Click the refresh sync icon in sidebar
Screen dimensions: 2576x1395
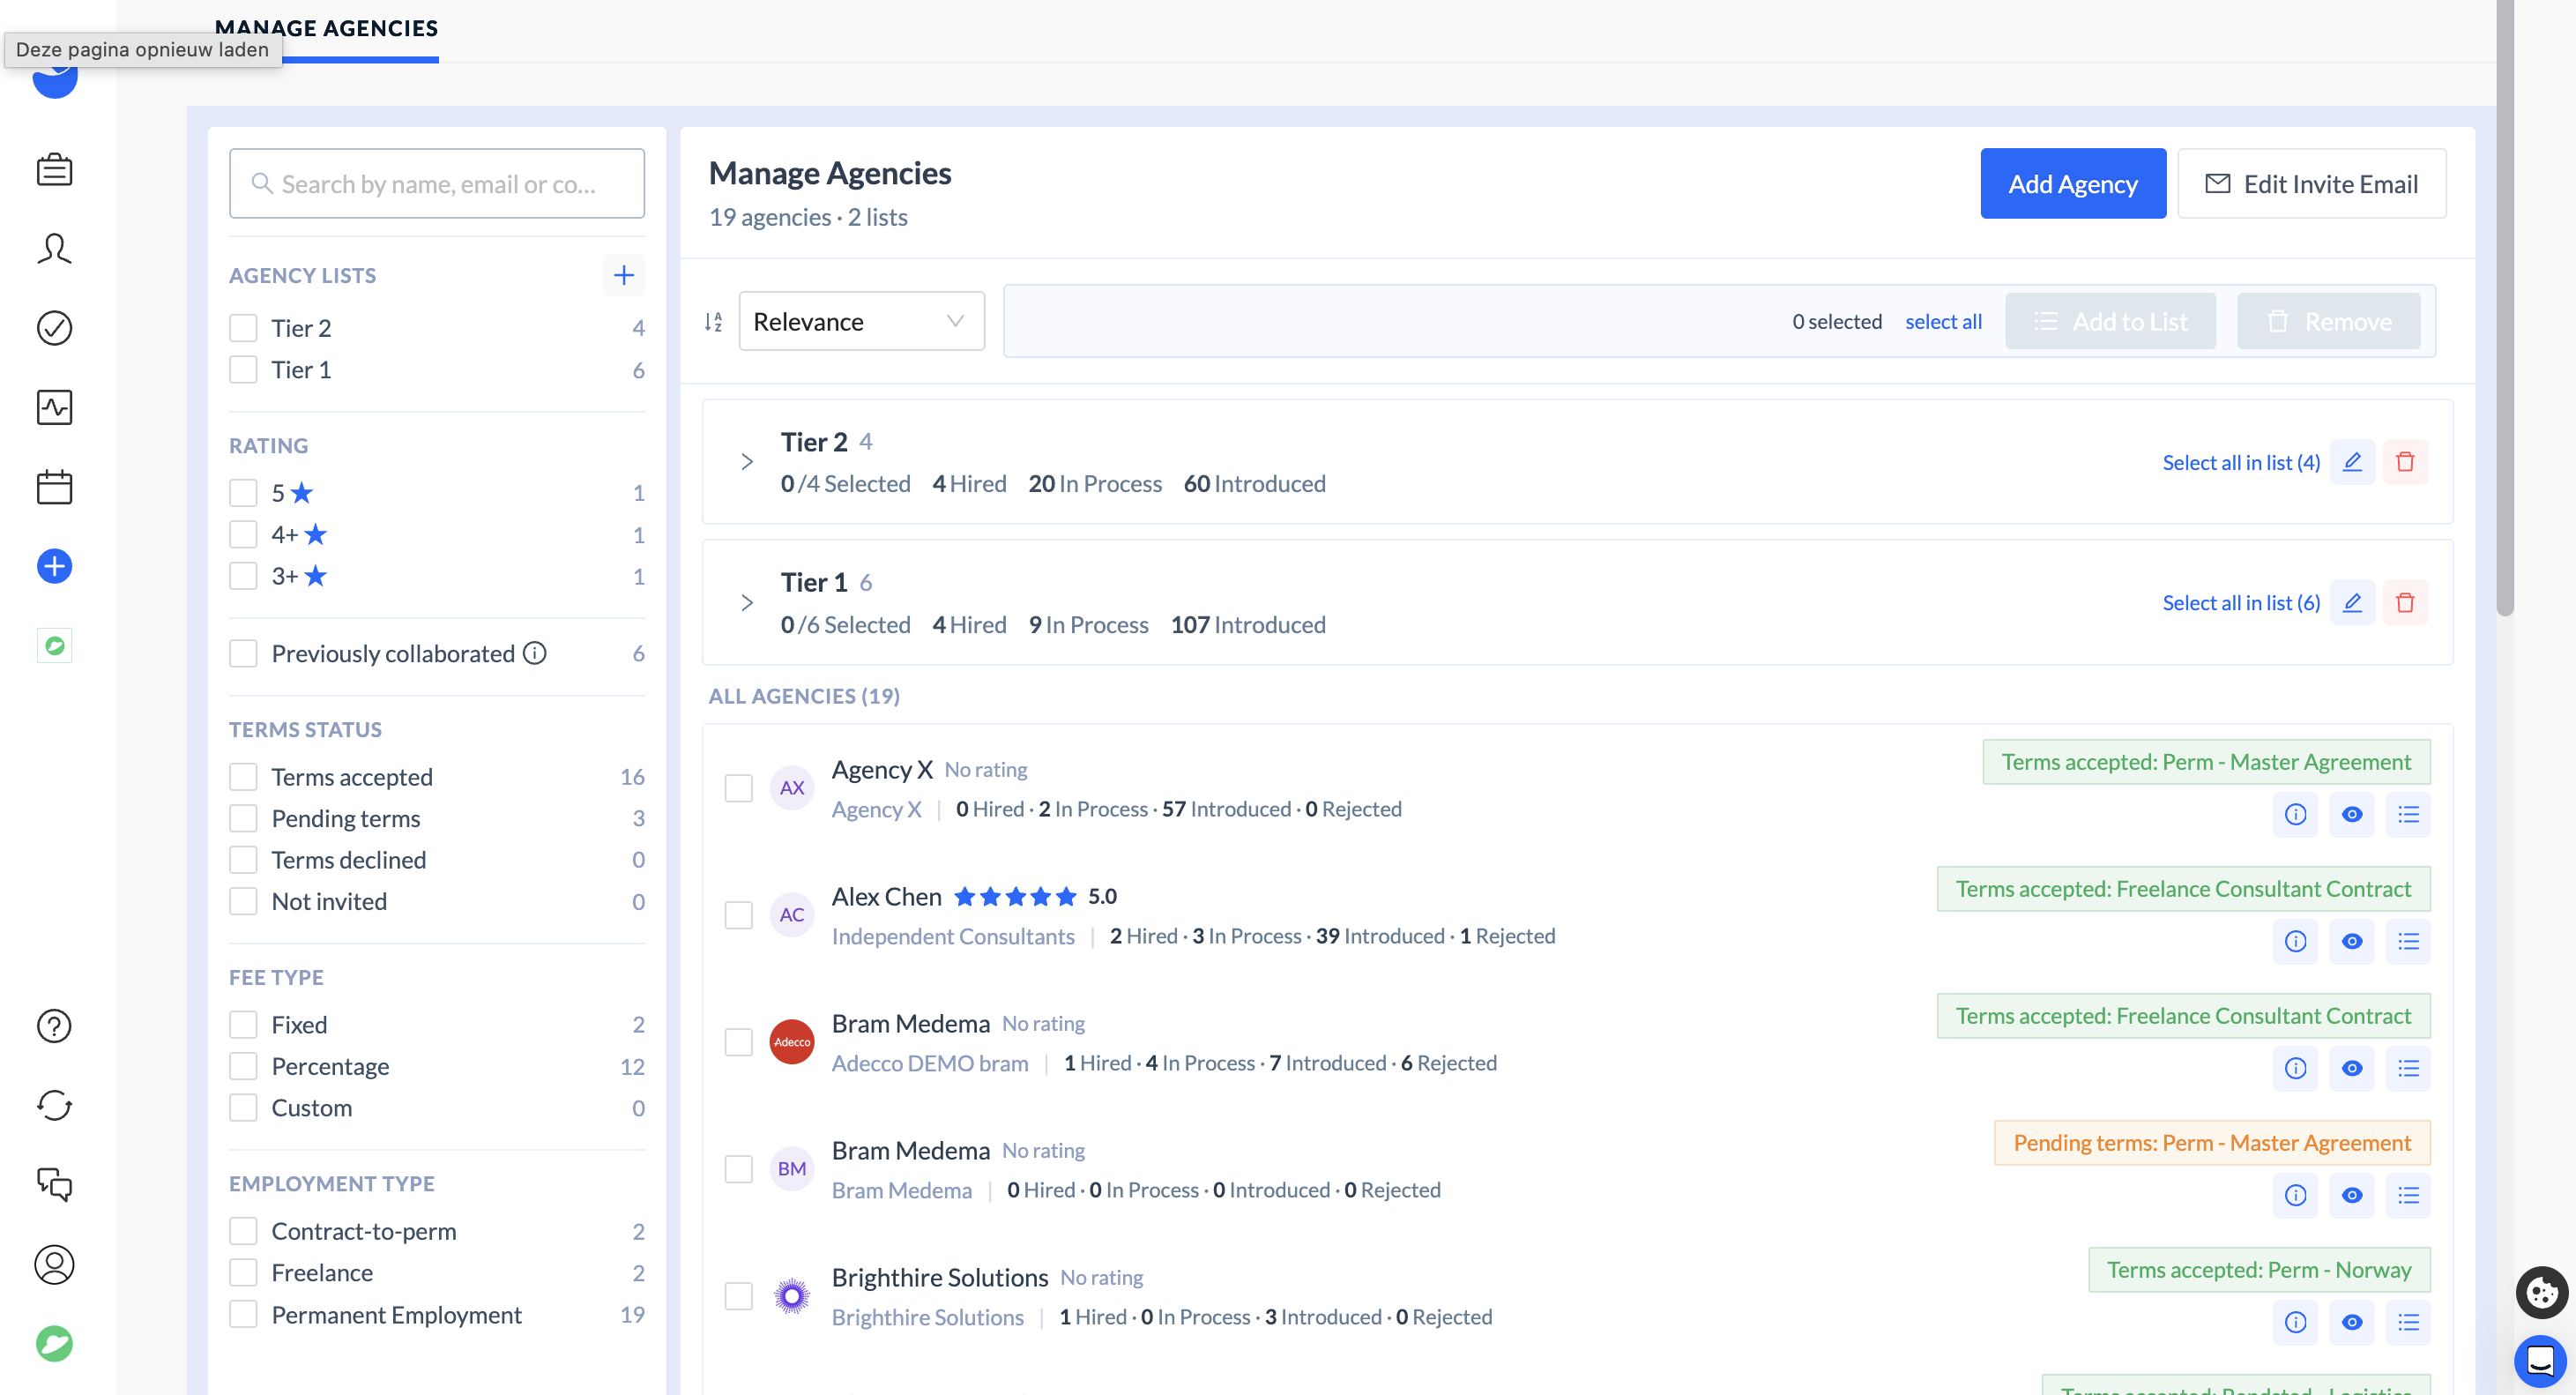pos(54,1105)
